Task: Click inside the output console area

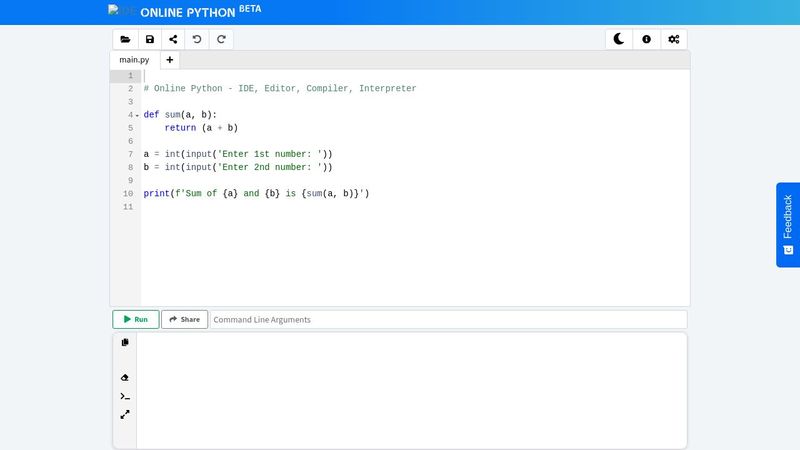Action: (411, 391)
